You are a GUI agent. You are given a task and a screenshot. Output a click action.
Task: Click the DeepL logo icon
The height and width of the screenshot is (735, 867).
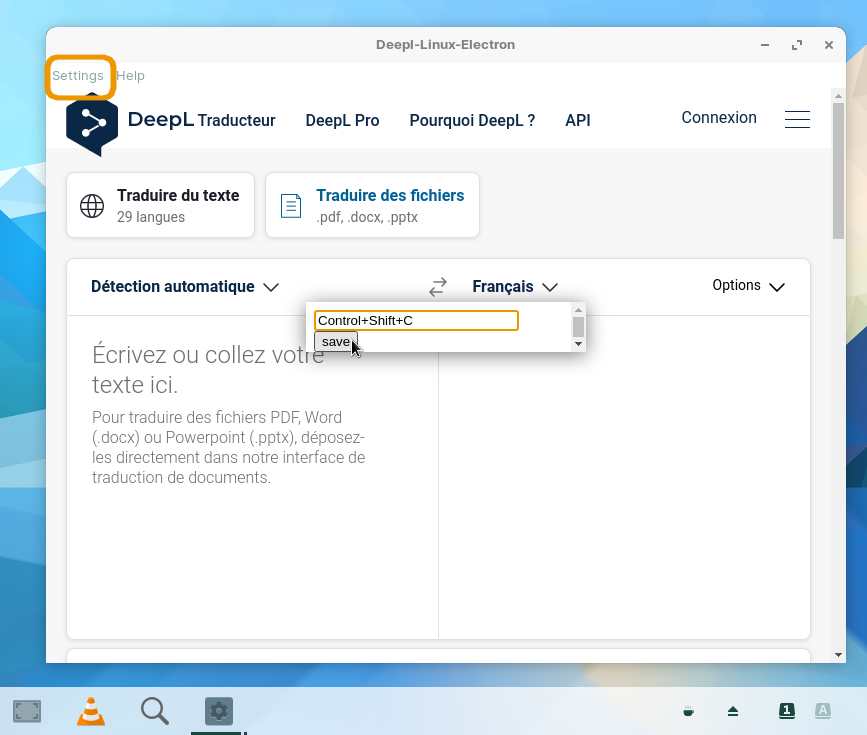pos(92,124)
